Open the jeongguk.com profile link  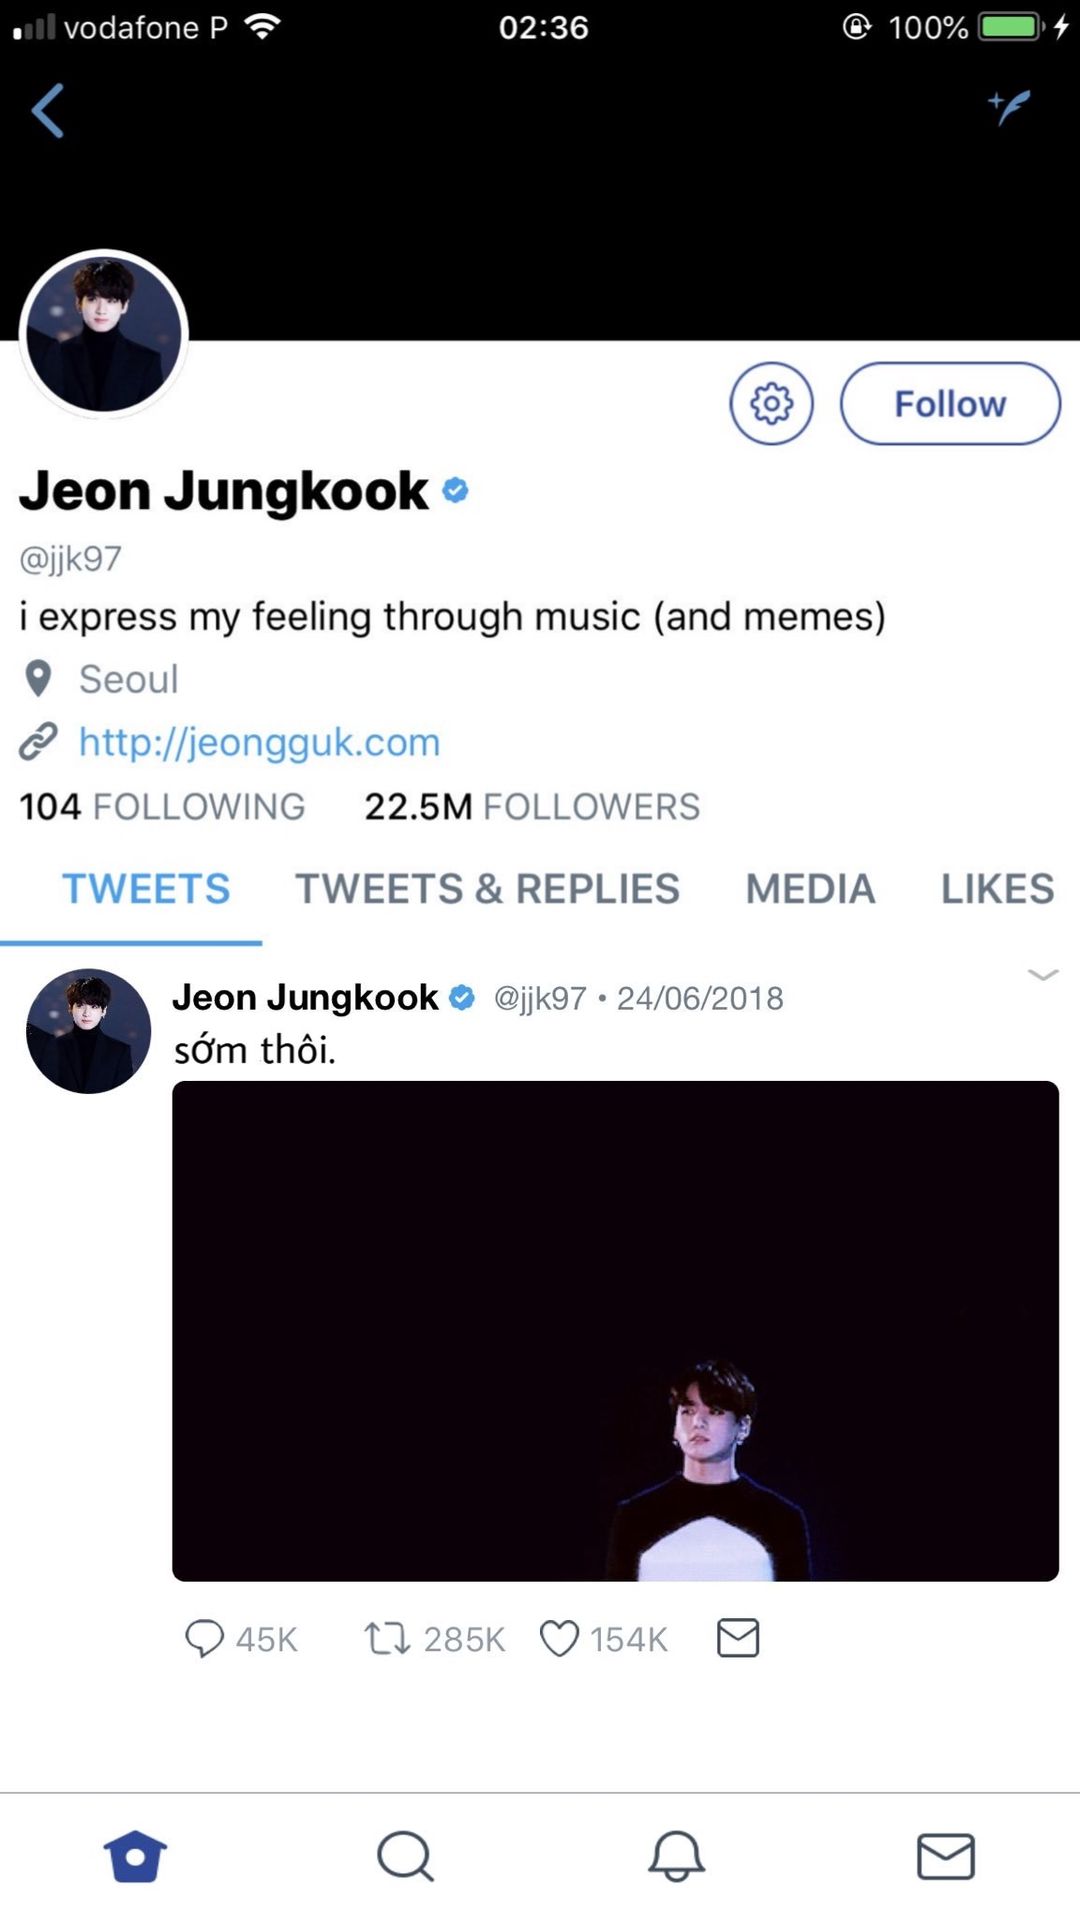259,742
